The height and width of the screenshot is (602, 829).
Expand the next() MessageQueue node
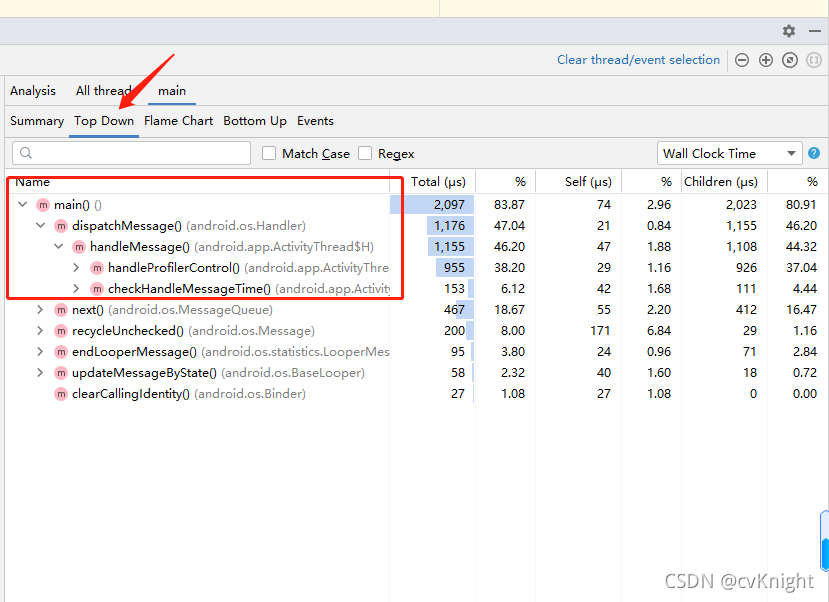pos(40,309)
